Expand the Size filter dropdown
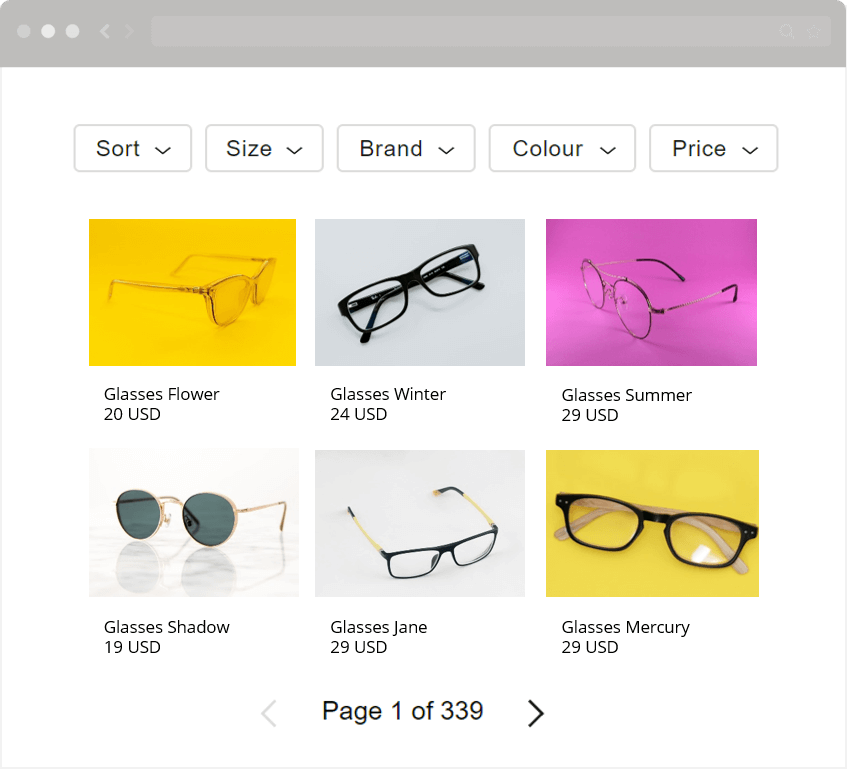Viewport: 847px width, 769px height. coord(264,149)
